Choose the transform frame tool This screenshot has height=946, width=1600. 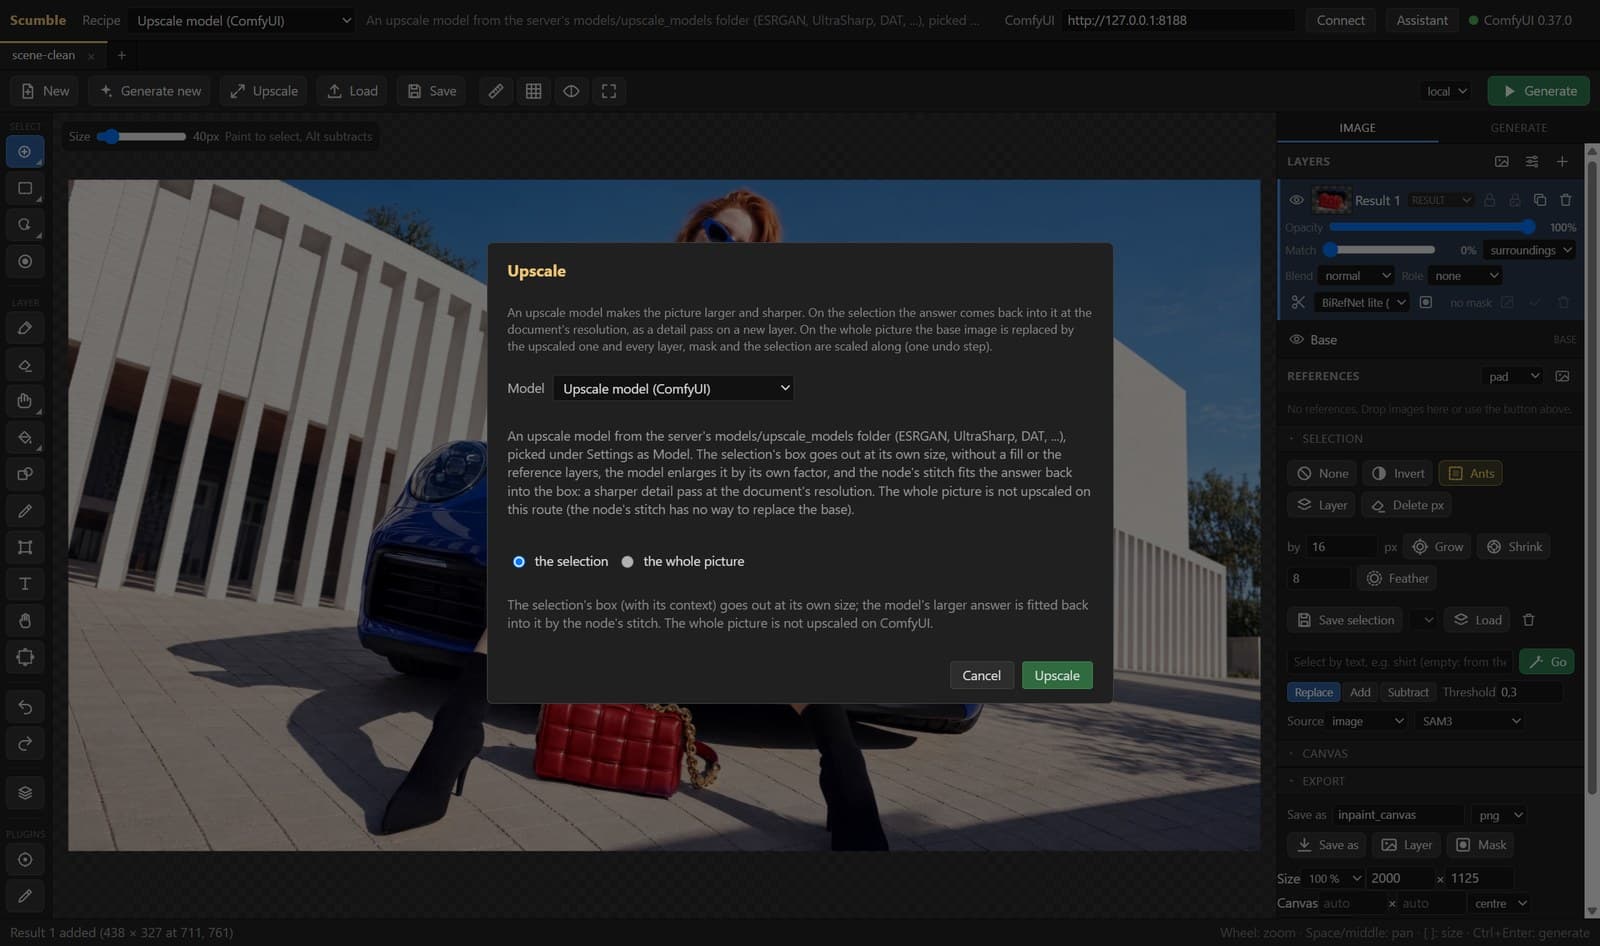[25, 547]
